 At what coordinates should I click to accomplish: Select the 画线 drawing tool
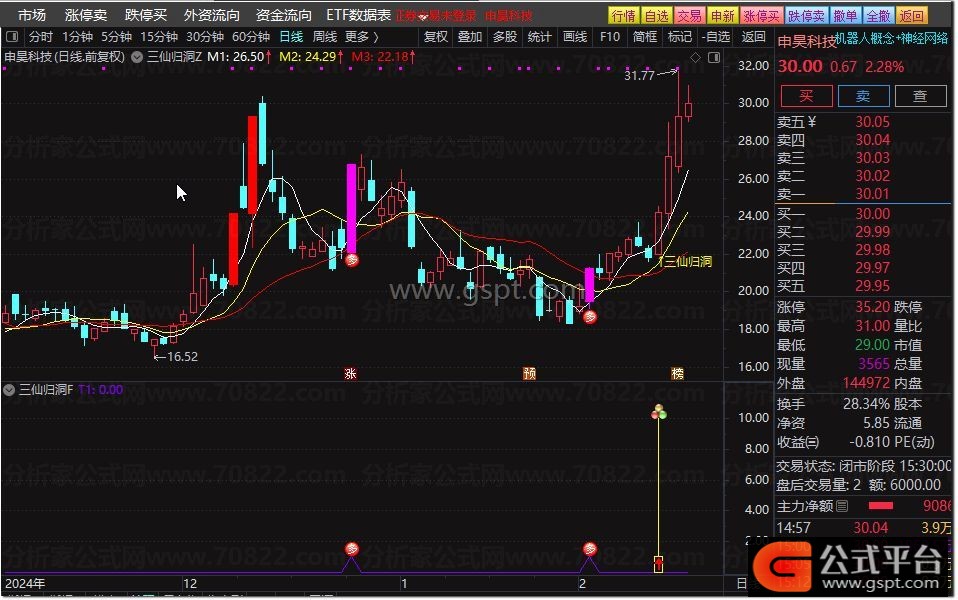click(x=575, y=37)
